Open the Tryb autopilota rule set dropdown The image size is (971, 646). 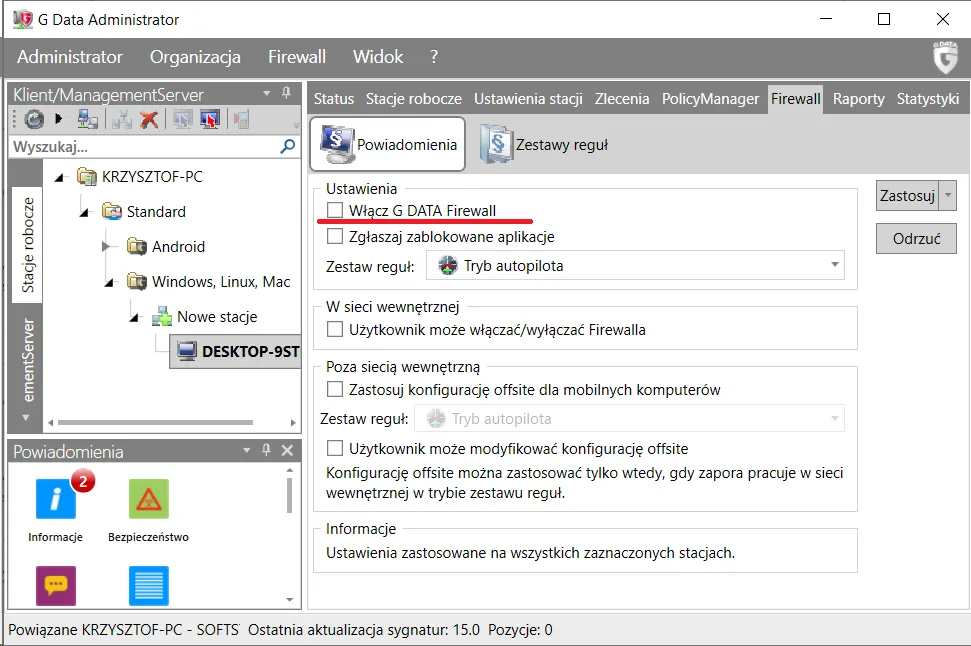click(635, 265)
